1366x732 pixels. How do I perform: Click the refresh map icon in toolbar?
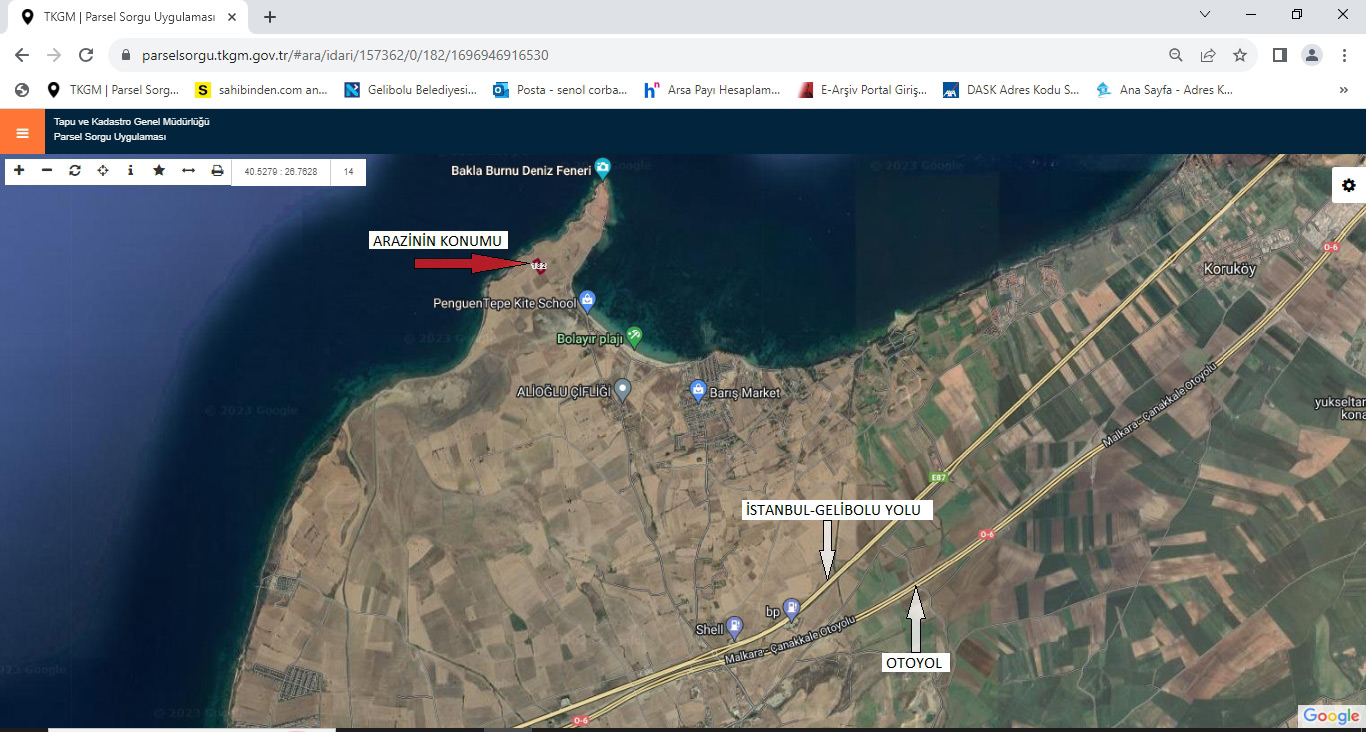pos(75,171)
